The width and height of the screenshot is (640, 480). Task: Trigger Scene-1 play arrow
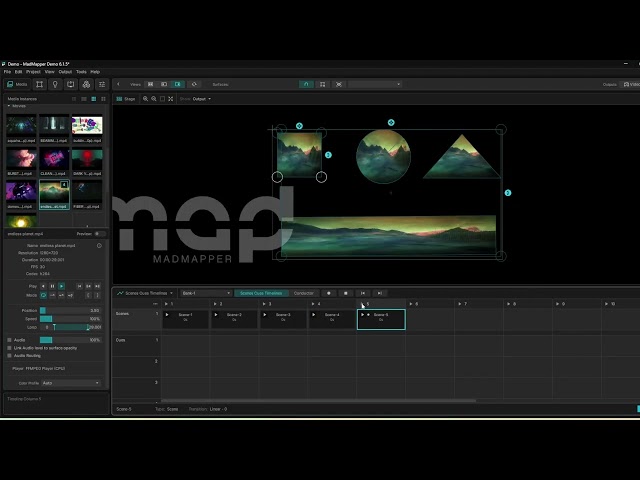point(167,315)
